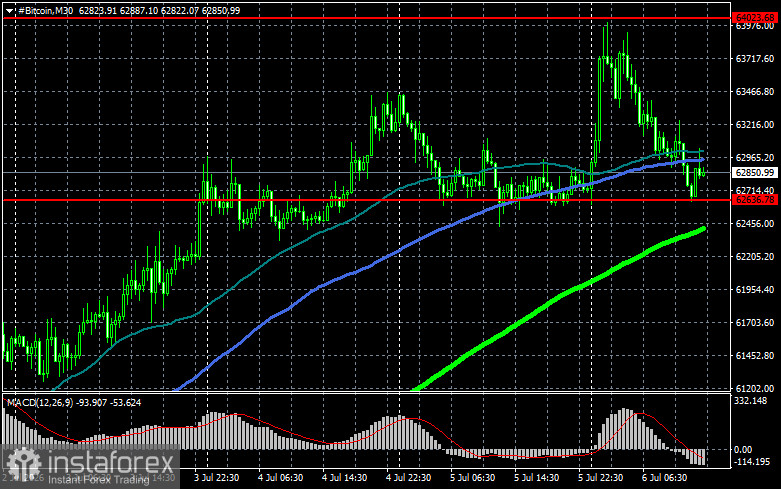Click the 332.148 MACD scale label
The width and height of the screenshot is (781, 489).
tap(751, 401)
